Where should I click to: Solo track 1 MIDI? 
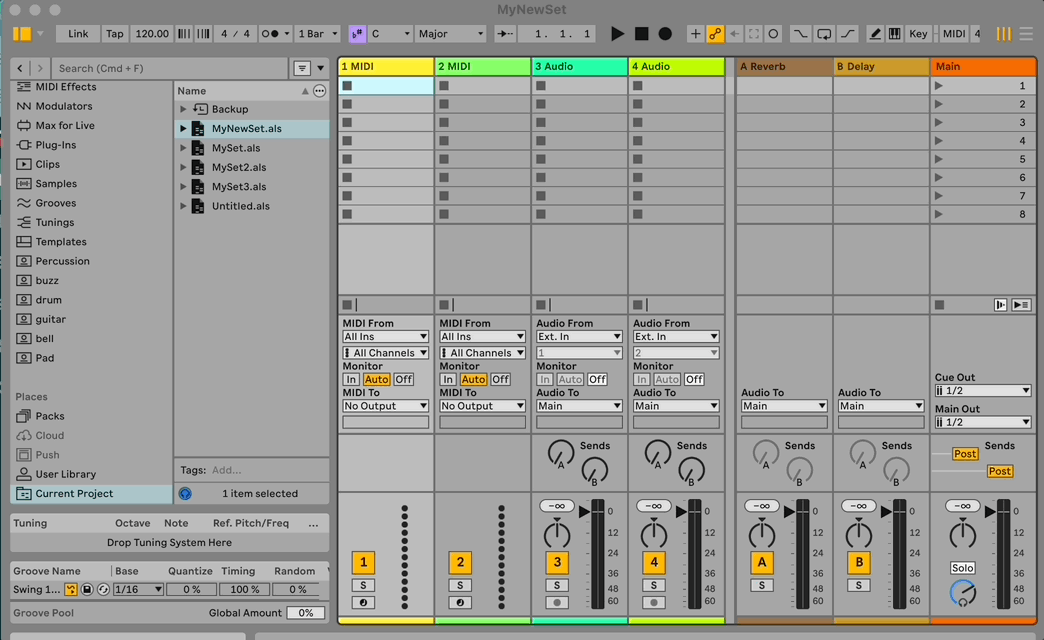point(363,585)
